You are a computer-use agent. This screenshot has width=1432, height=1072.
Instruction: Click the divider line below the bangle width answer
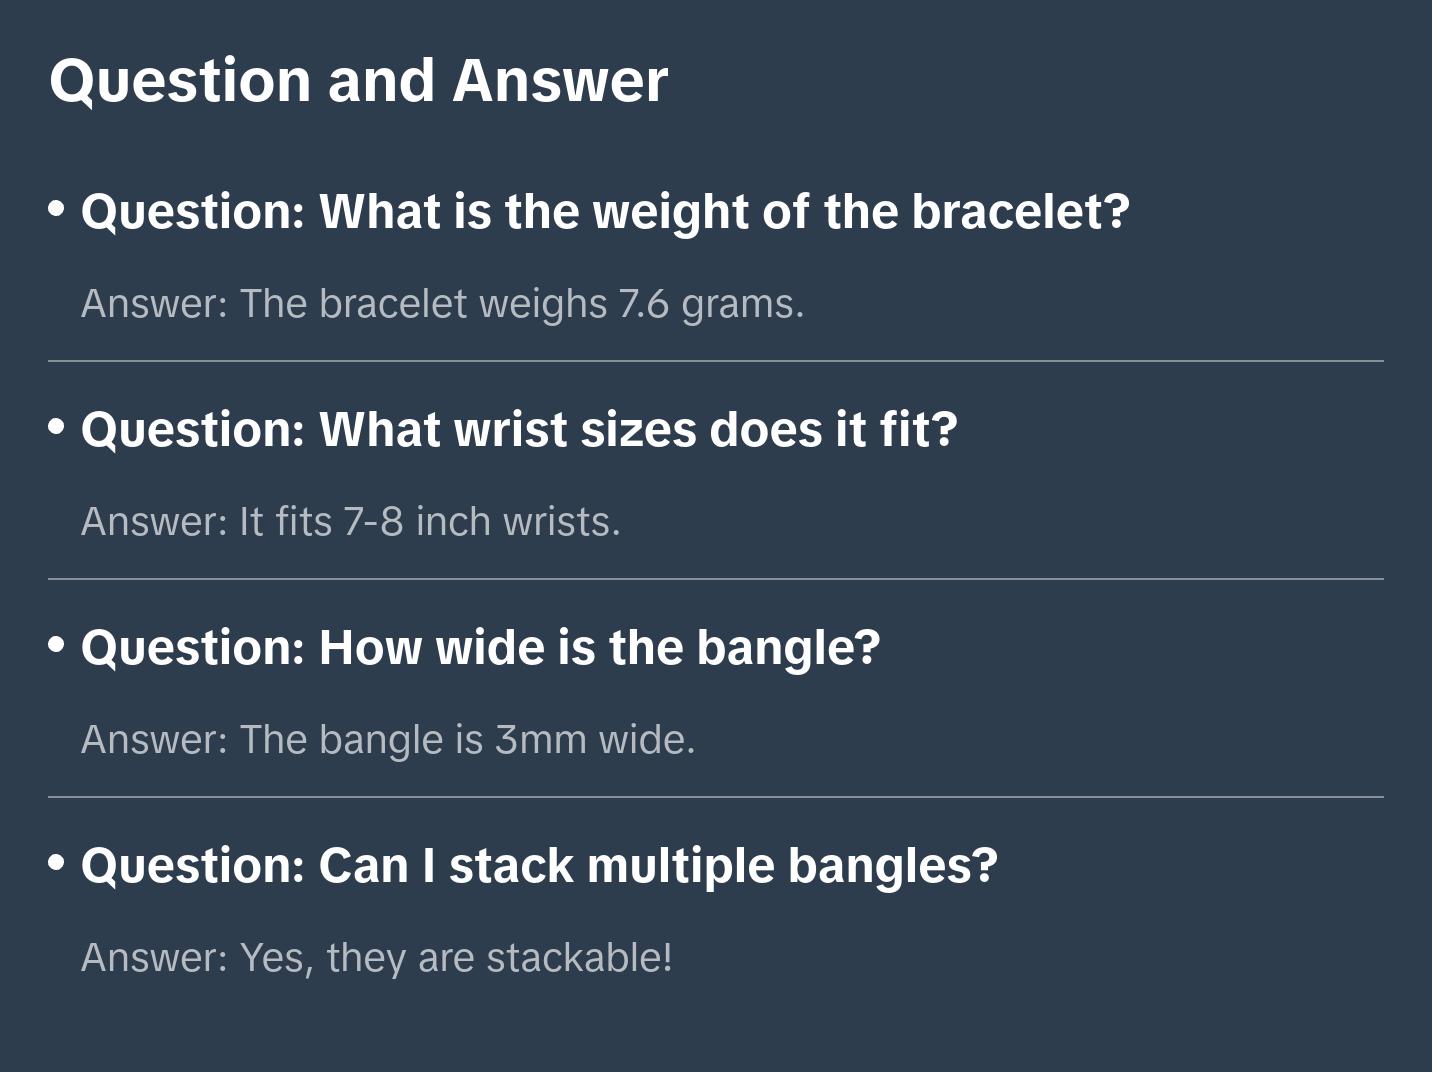click(716, 797)
